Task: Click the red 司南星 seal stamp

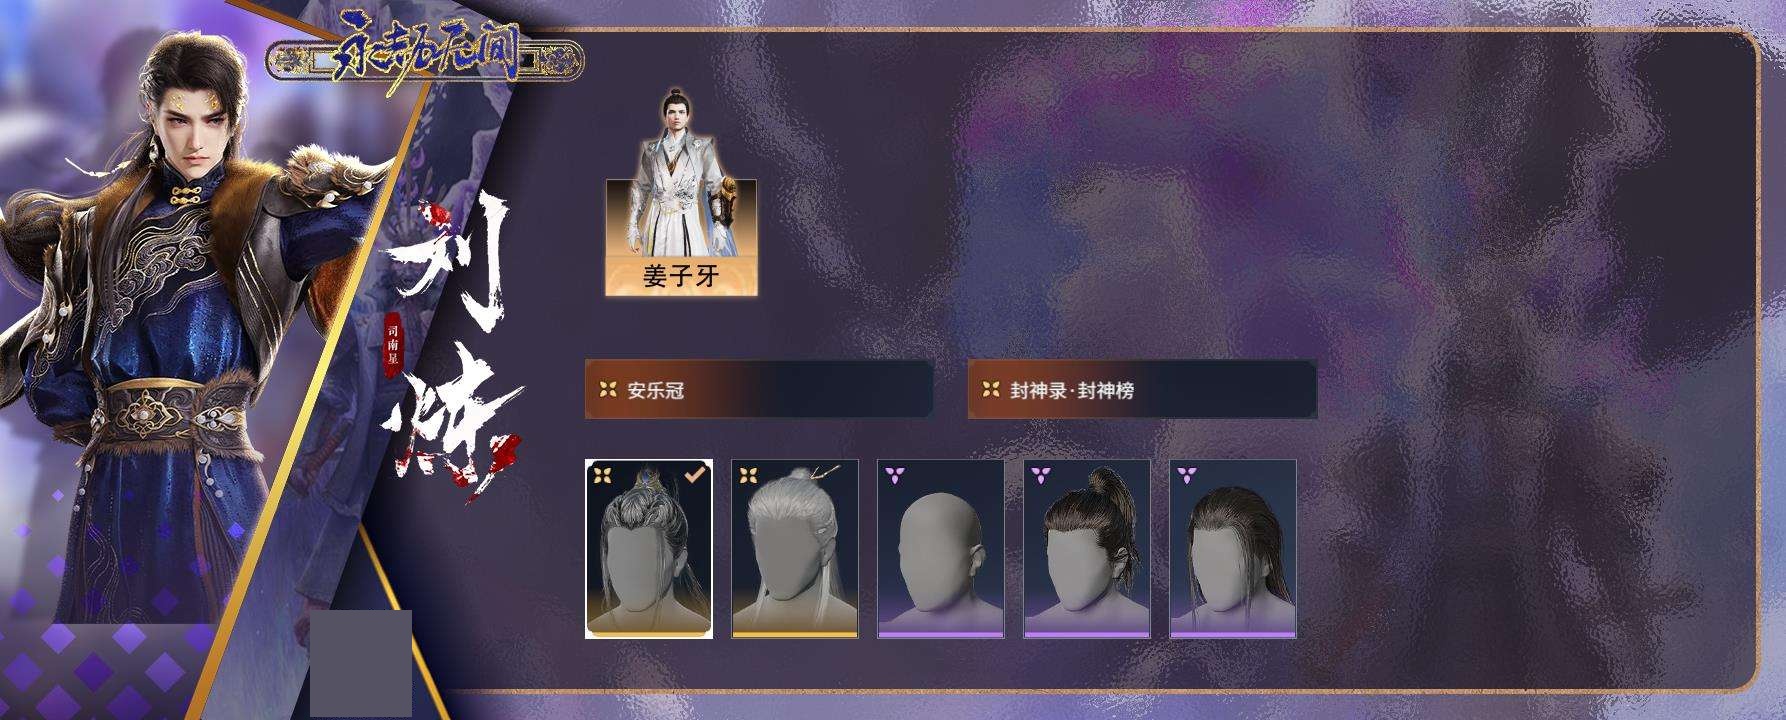Action: pyautogui.click(x=393, y=346)
